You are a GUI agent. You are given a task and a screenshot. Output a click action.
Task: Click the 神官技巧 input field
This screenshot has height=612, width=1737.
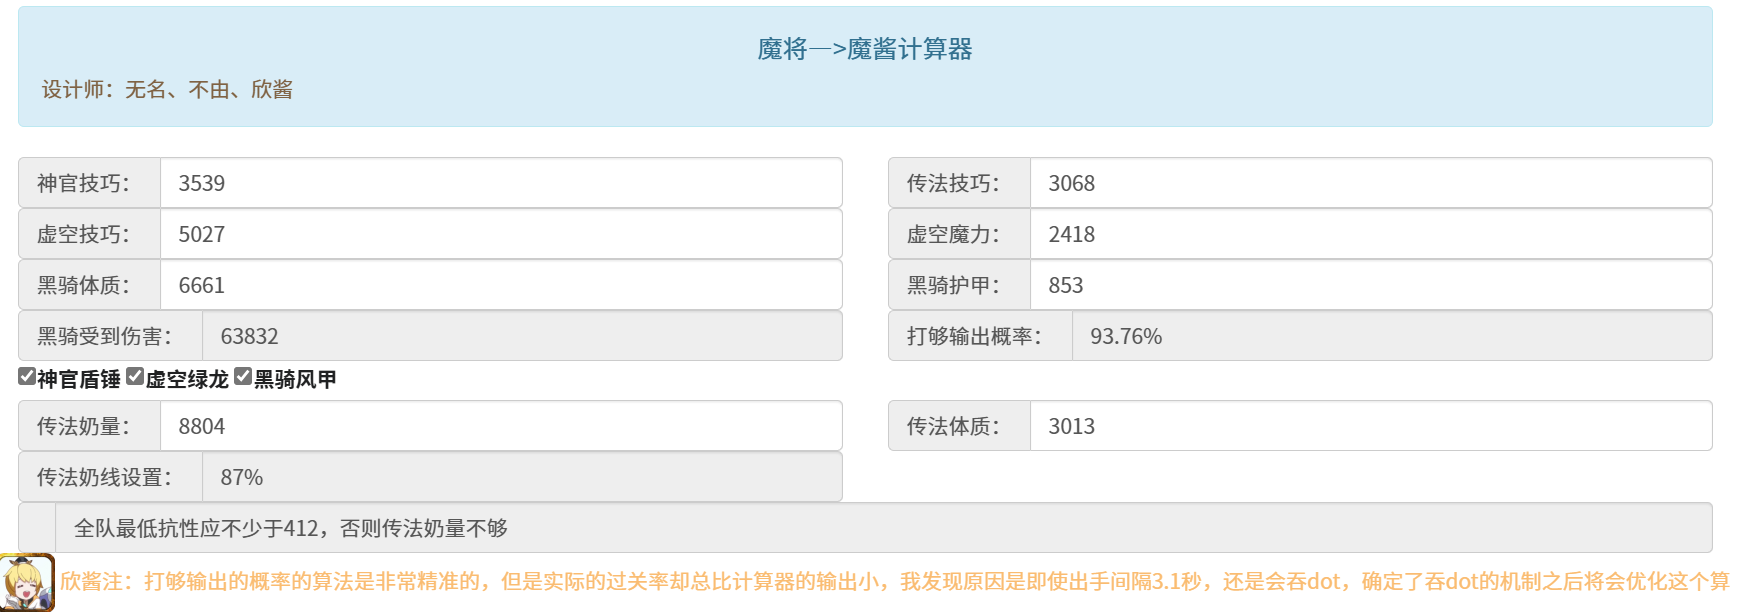click(x=500, y=183)
